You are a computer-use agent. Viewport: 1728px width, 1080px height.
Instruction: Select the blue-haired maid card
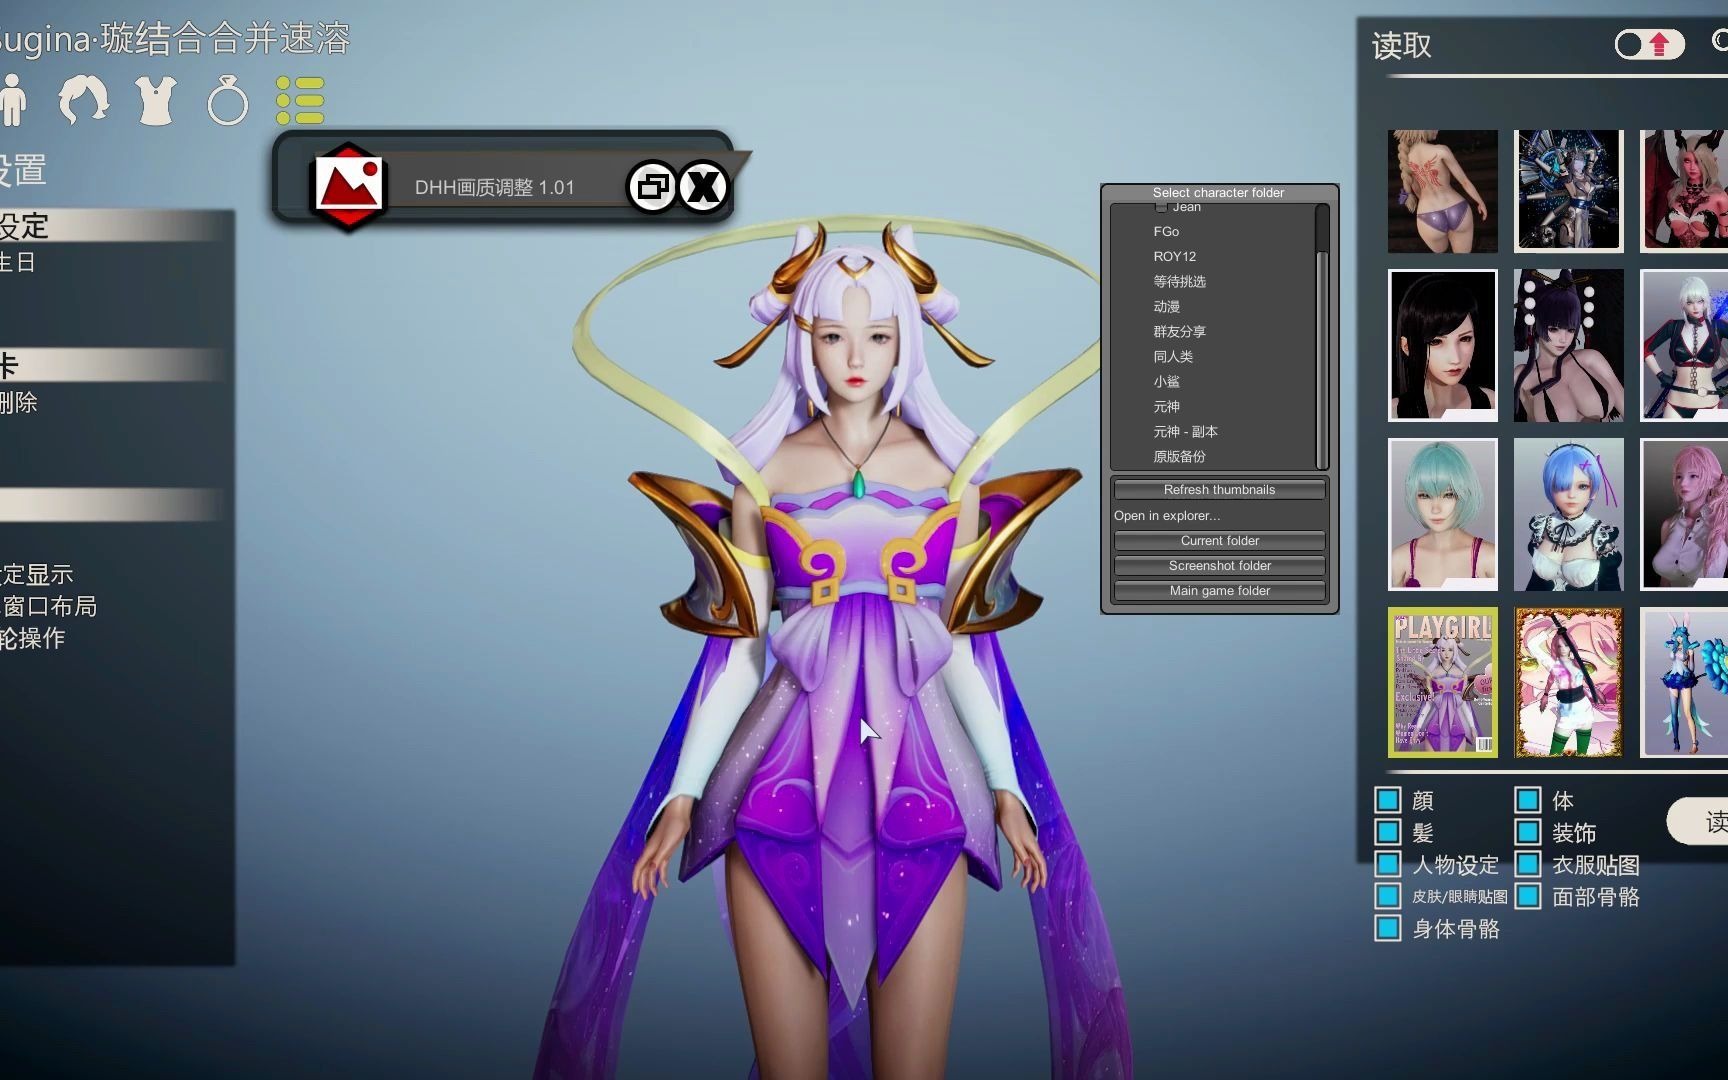[x=1568, y=514]
